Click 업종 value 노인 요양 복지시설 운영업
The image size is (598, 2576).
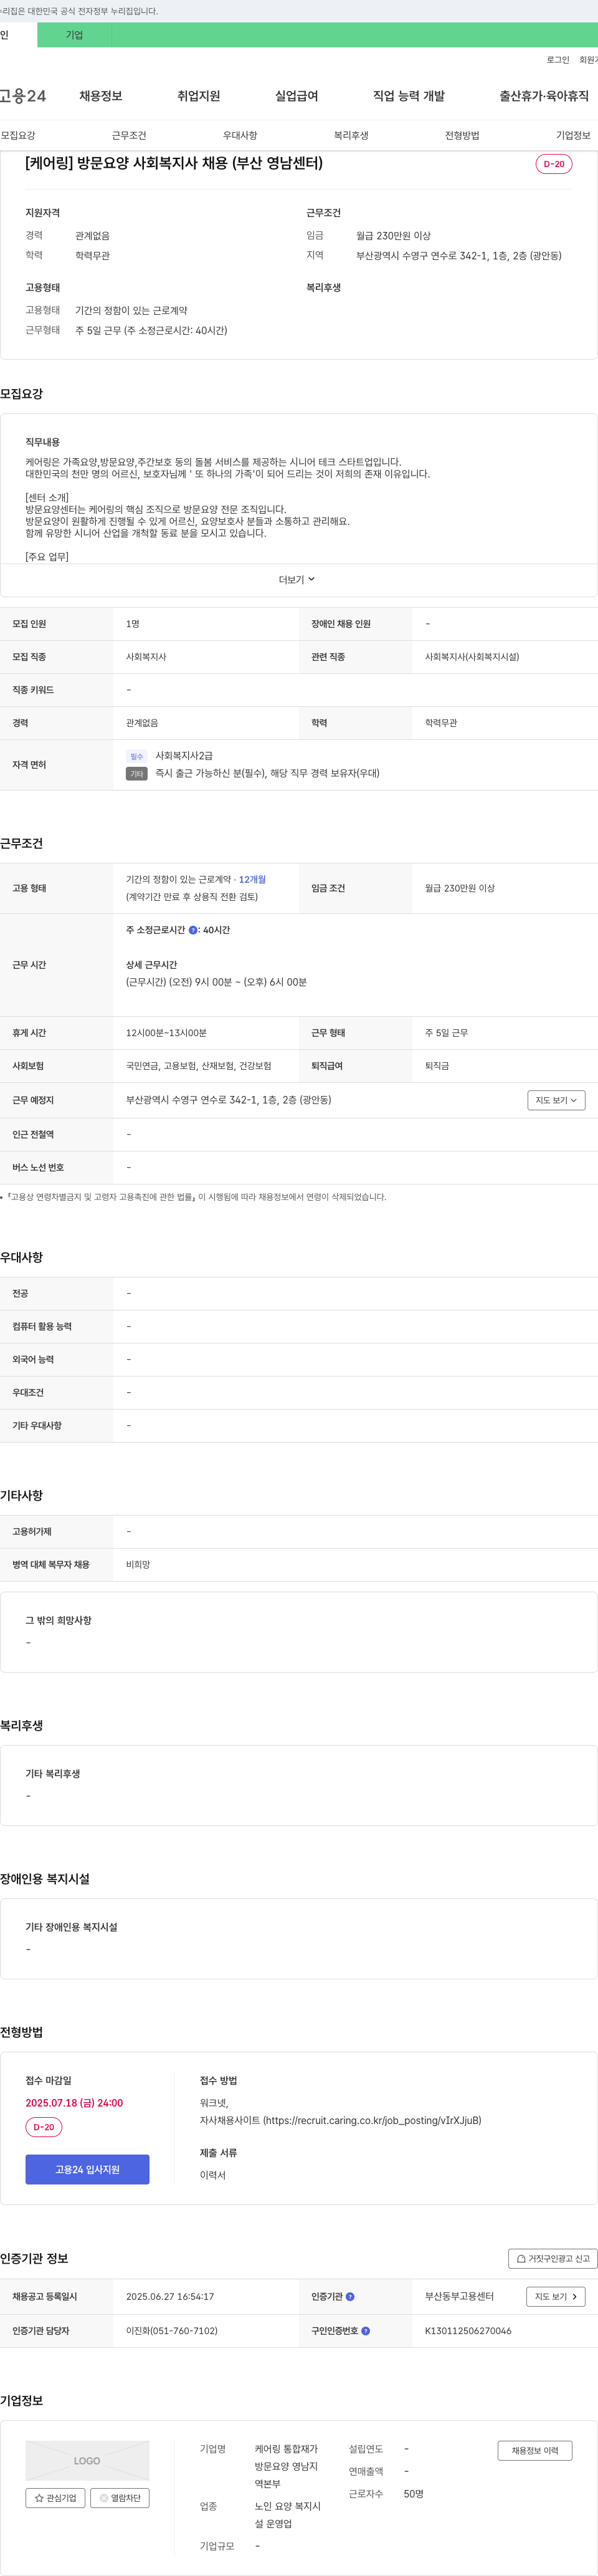tap(288, 2515)
